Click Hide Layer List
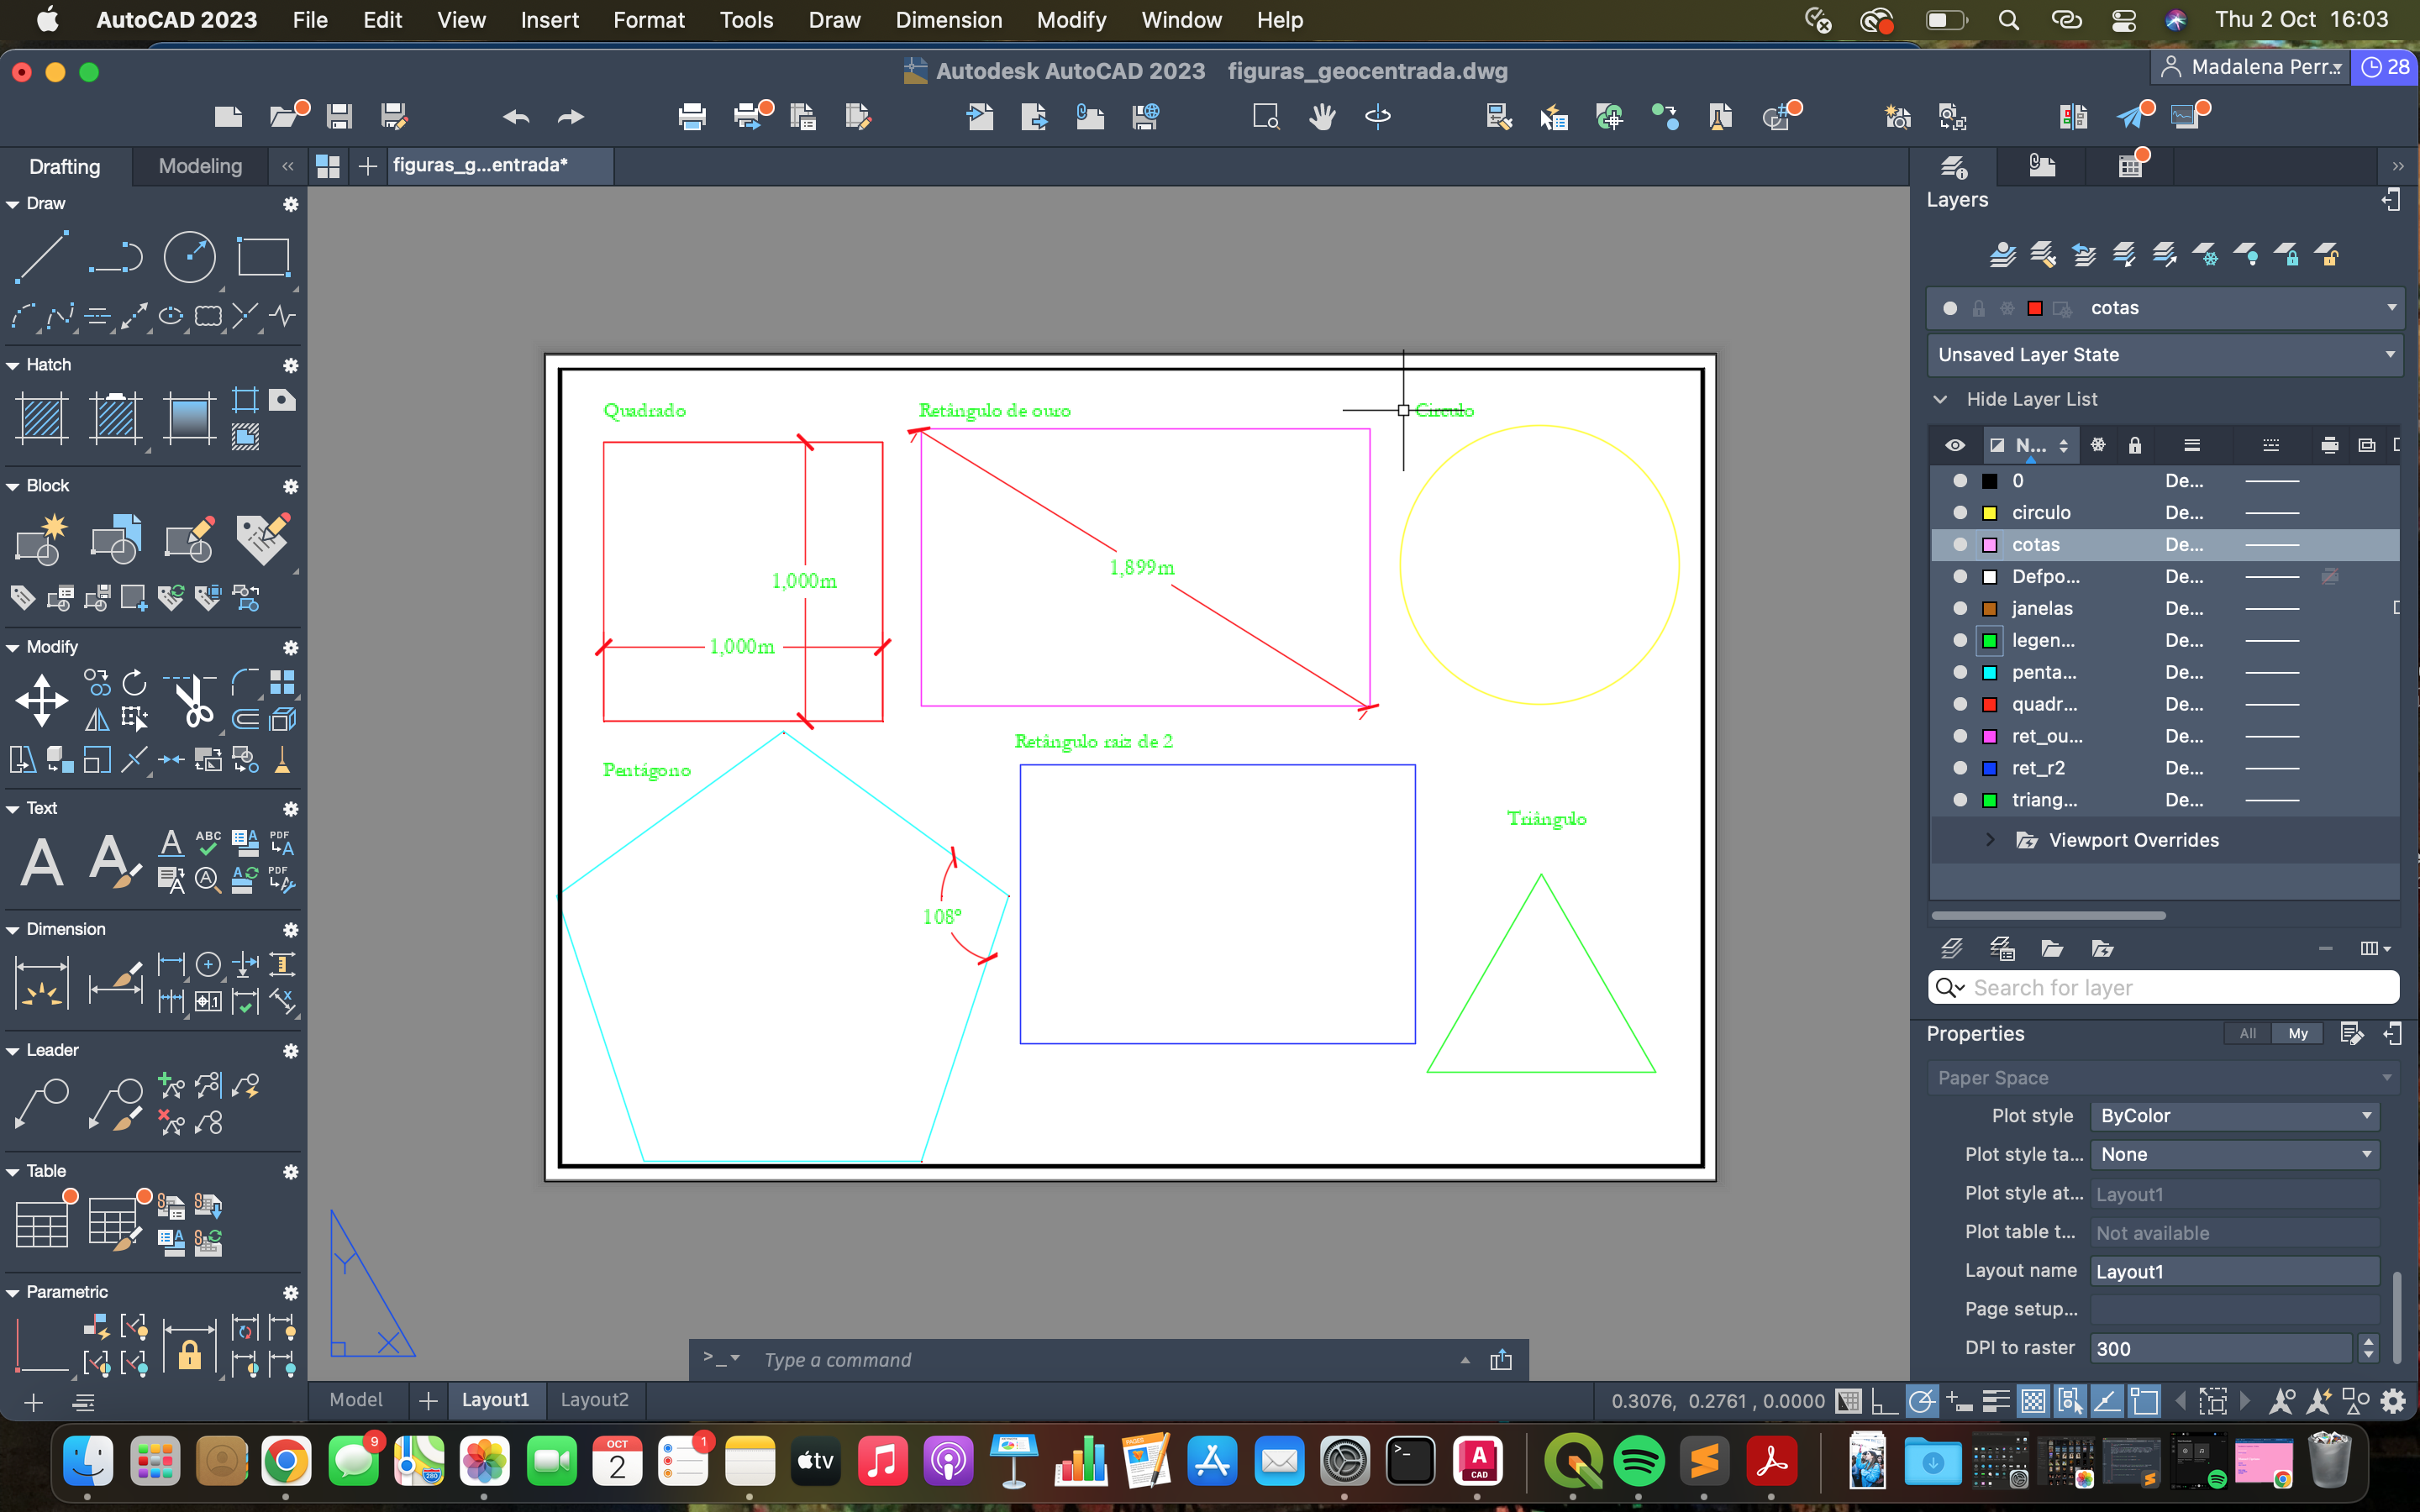The image size is (2420, 1512). (x=2030, y=399)
